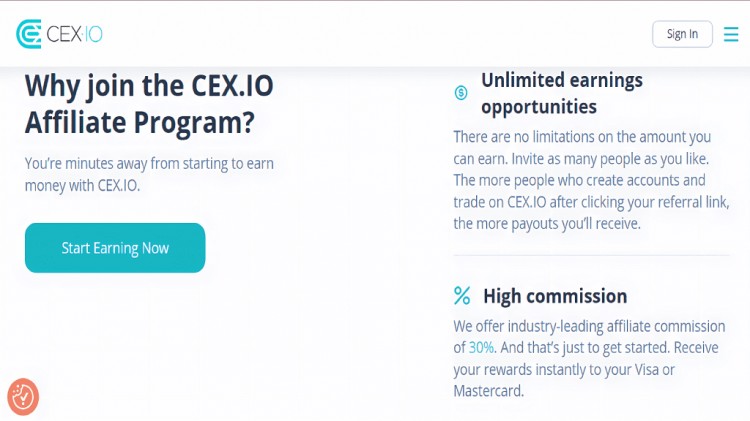
Task: Click the Affiliate Program? heading line
Action: click(140, 122)
